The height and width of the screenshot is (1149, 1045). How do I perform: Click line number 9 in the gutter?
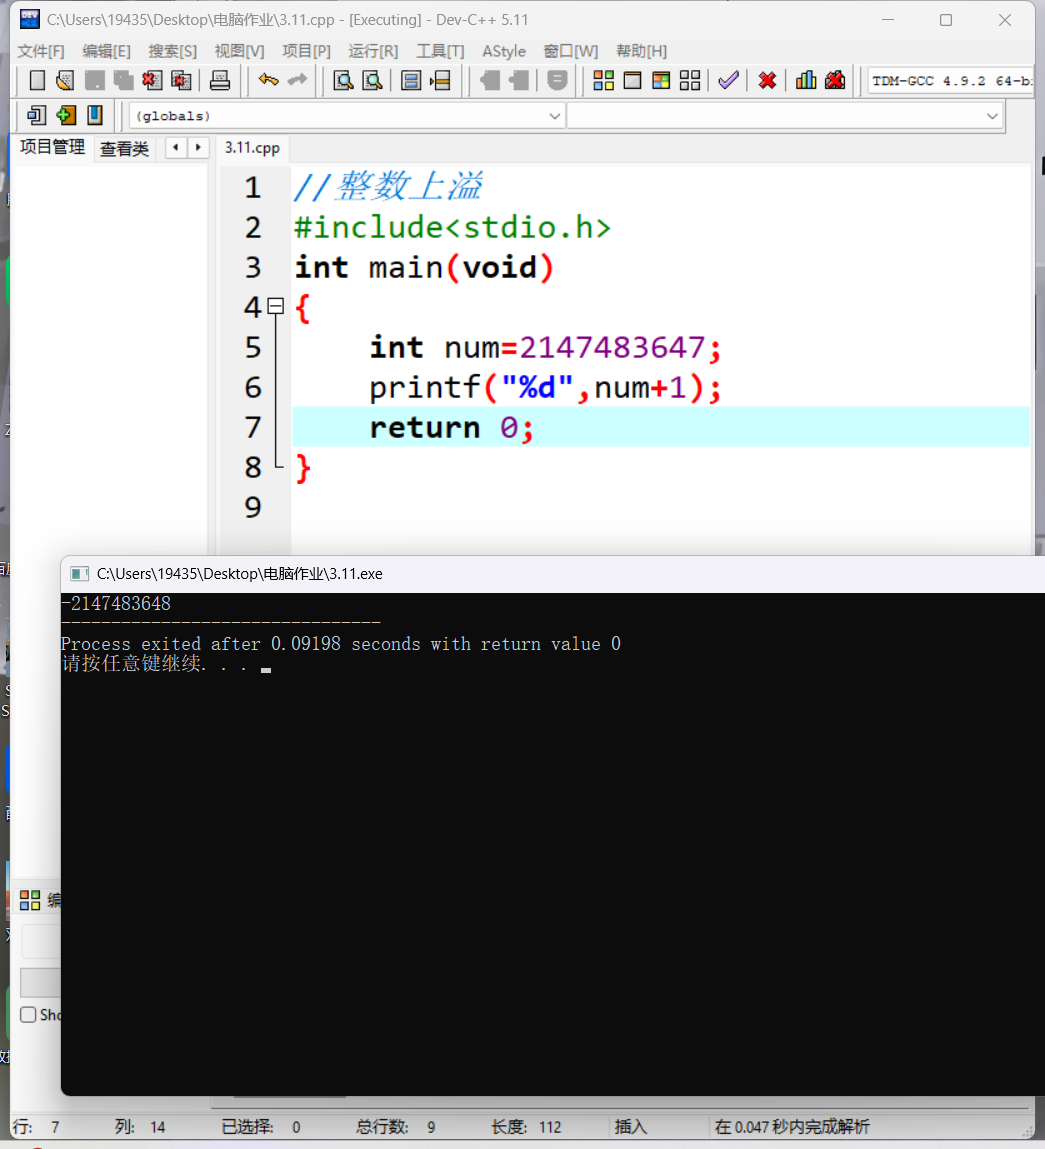[x=253, y=507]
